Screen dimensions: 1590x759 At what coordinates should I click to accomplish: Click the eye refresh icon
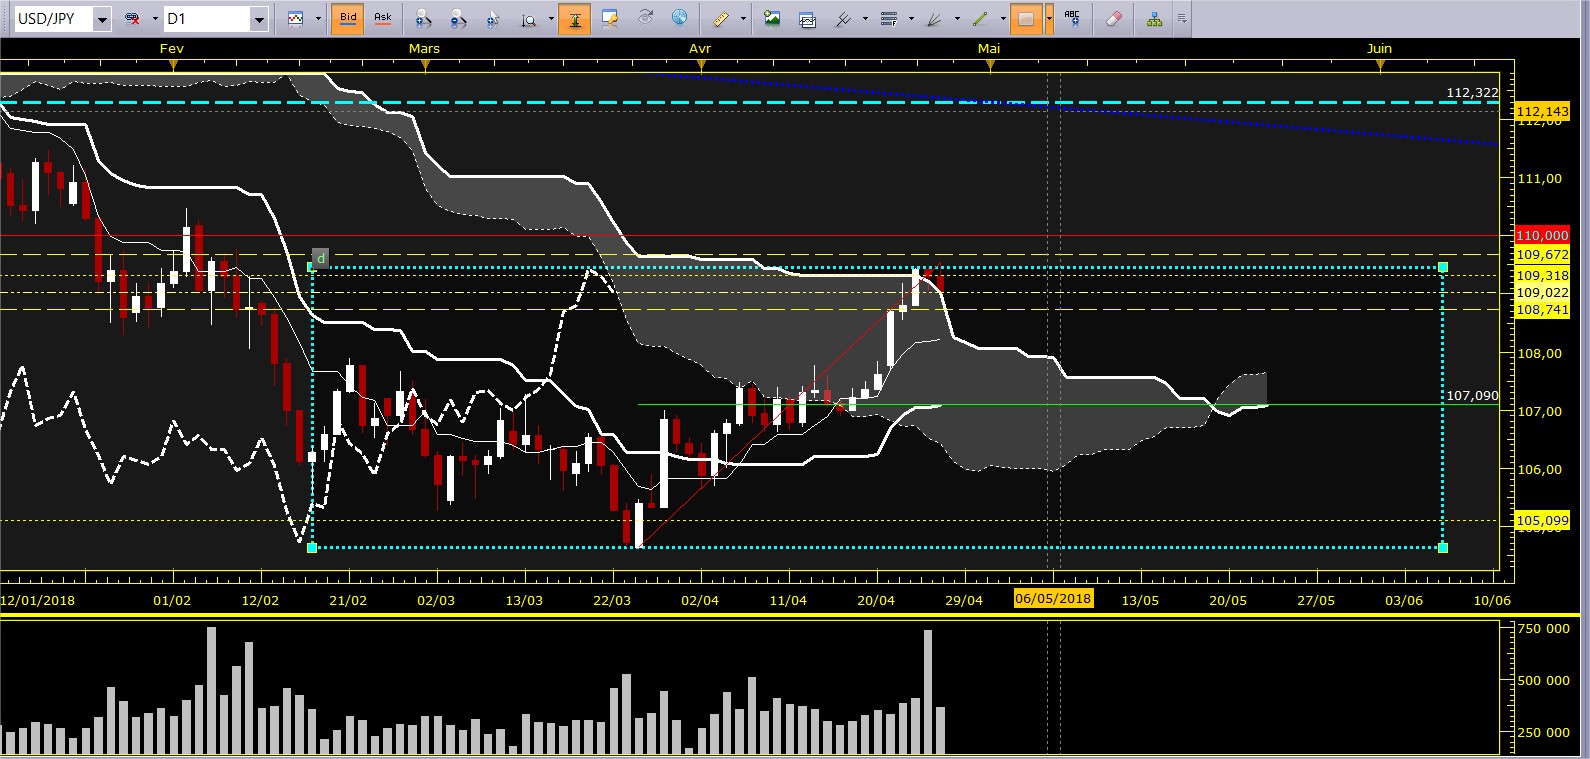tap(646, 19)
